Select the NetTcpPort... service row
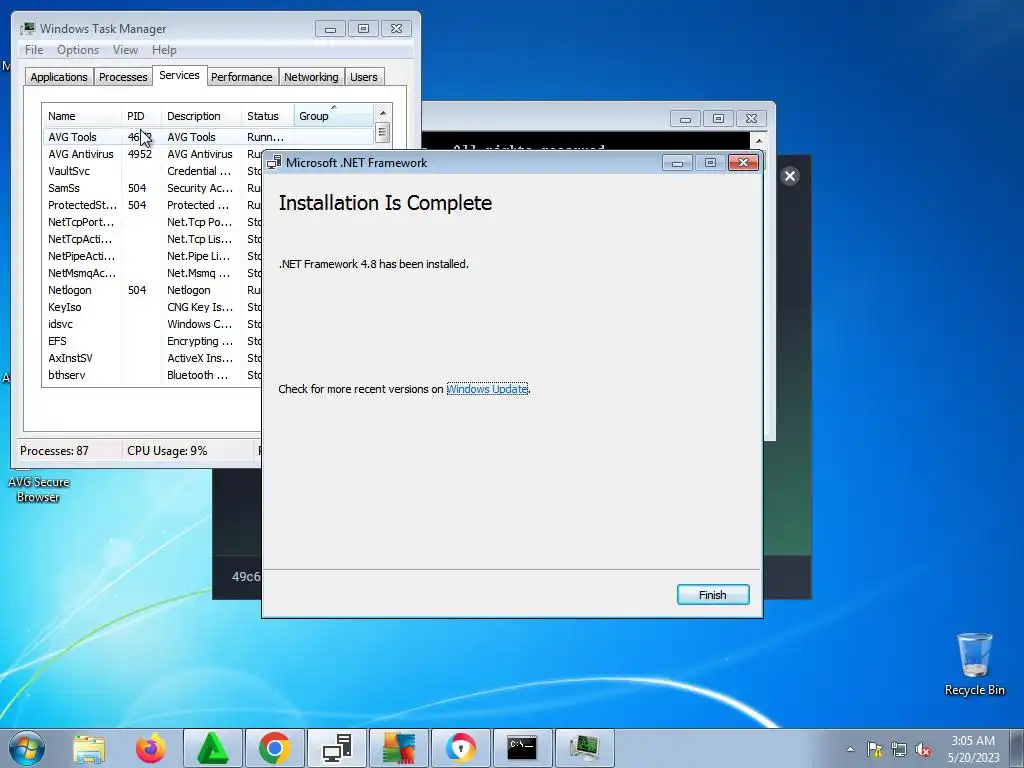The height and width of the screenshot is (768, 1024). [152, 222]
